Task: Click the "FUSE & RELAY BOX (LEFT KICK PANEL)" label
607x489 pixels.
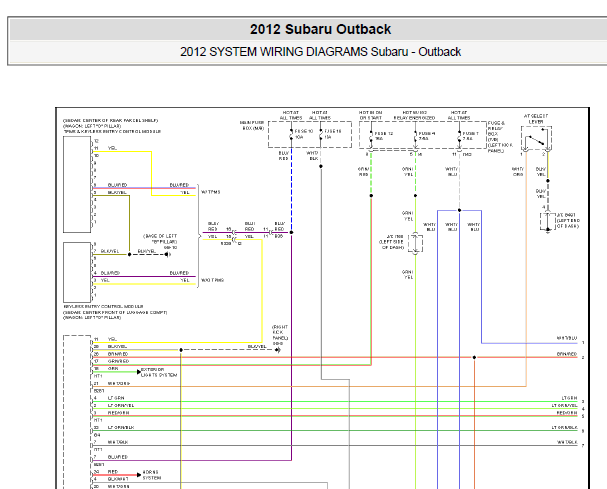Action: (500, 137)
